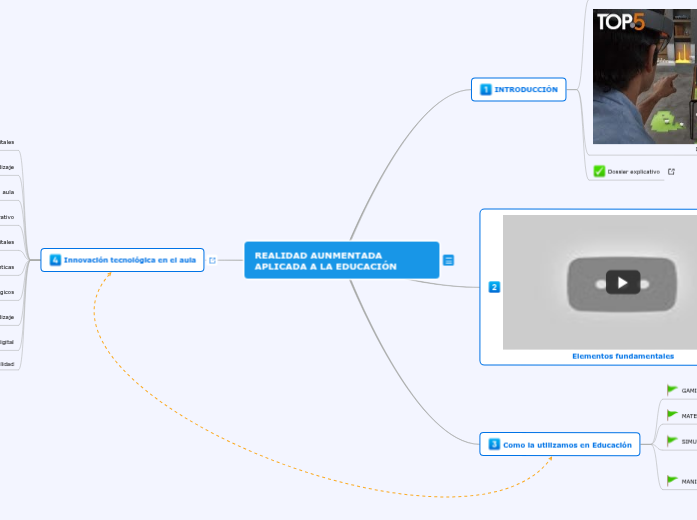Open the notes icon beside the central topic
697x520 pixels.
pyautogui.click(x=449, y=260)
